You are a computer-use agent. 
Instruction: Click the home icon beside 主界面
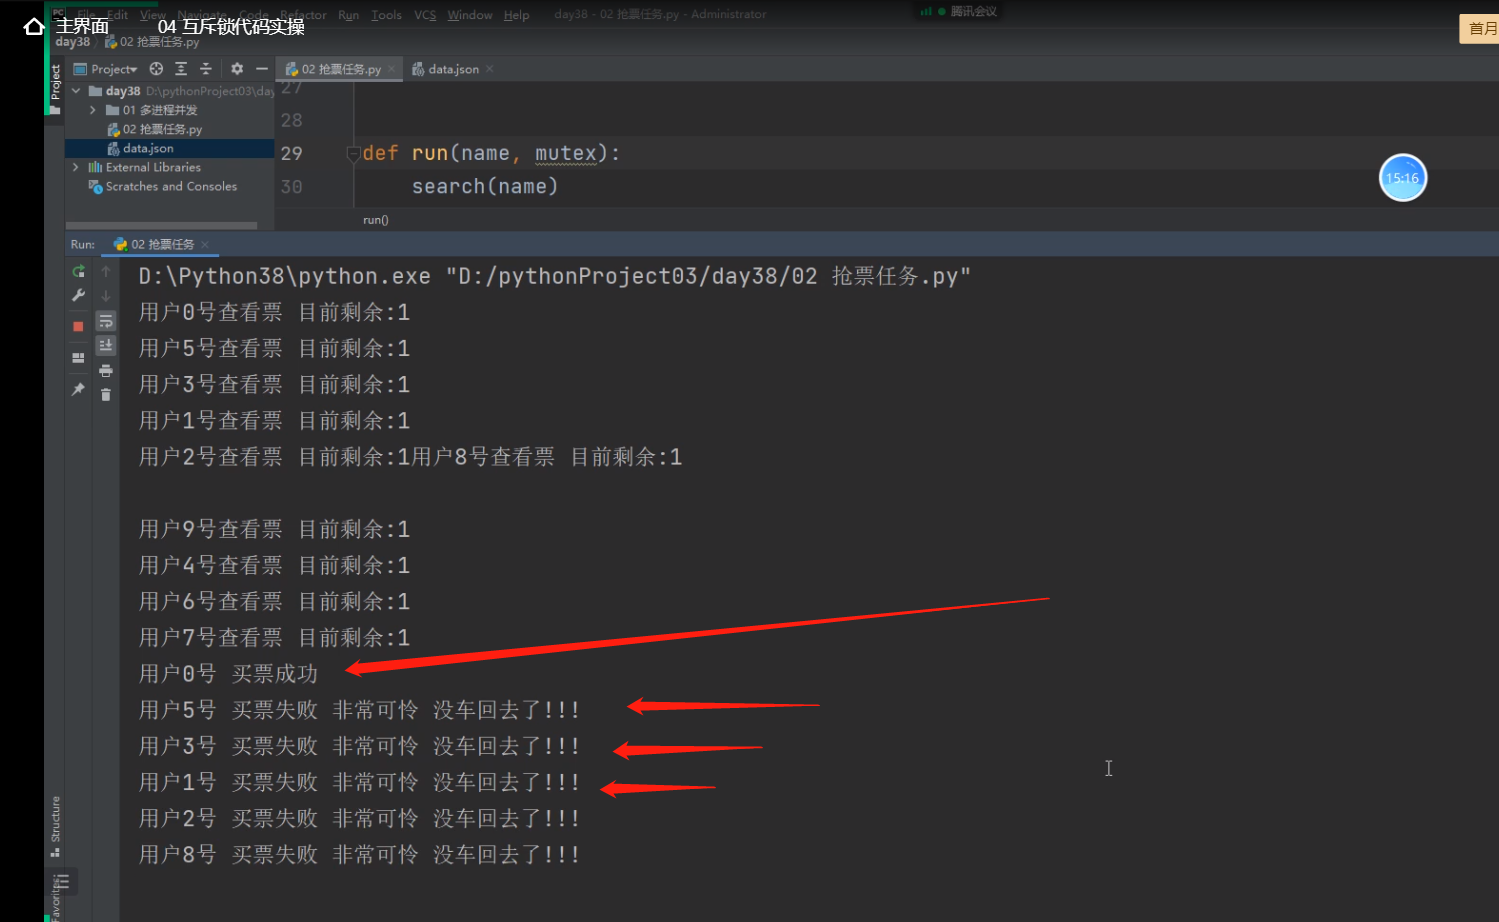point(34,26)
